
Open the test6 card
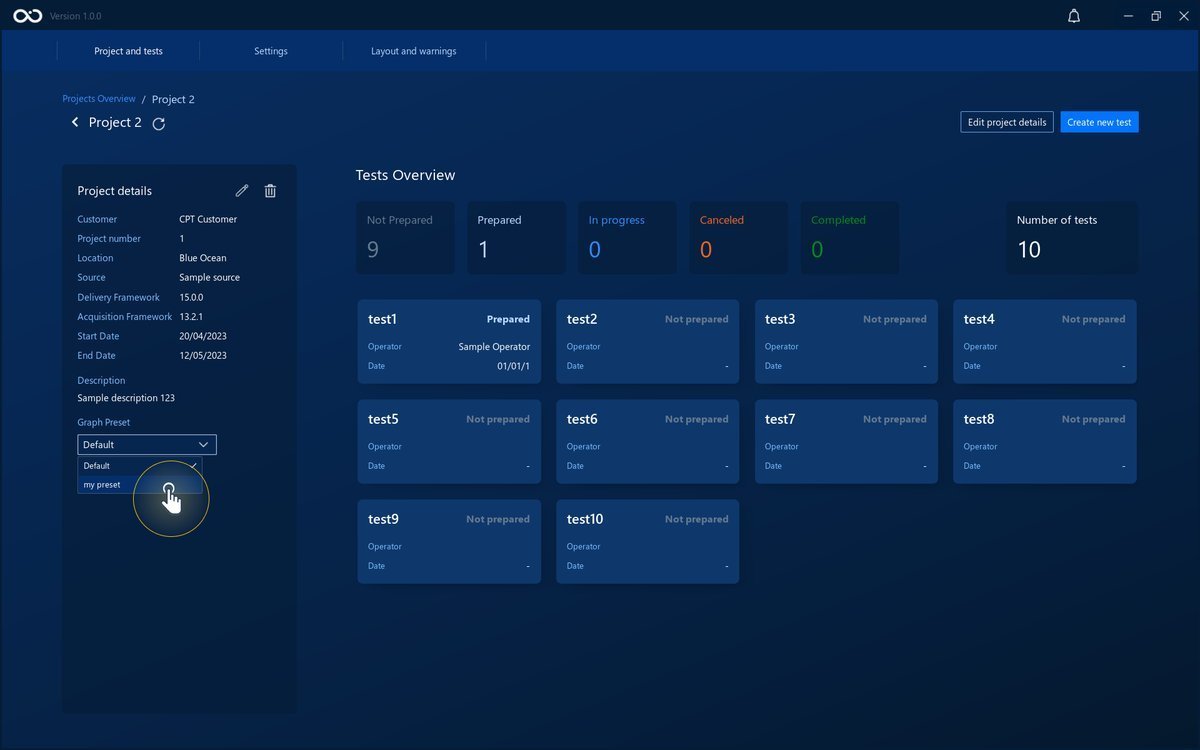[x=648, y=441]
